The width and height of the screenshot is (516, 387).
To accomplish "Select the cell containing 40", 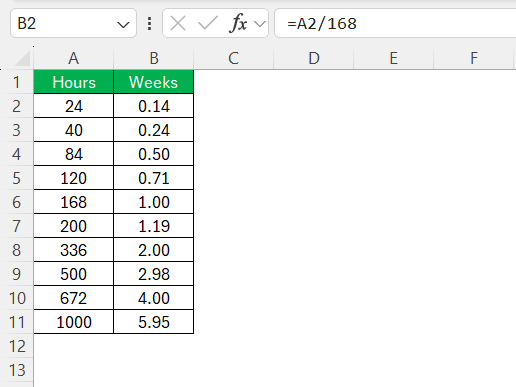I will (x=74, y=130).
